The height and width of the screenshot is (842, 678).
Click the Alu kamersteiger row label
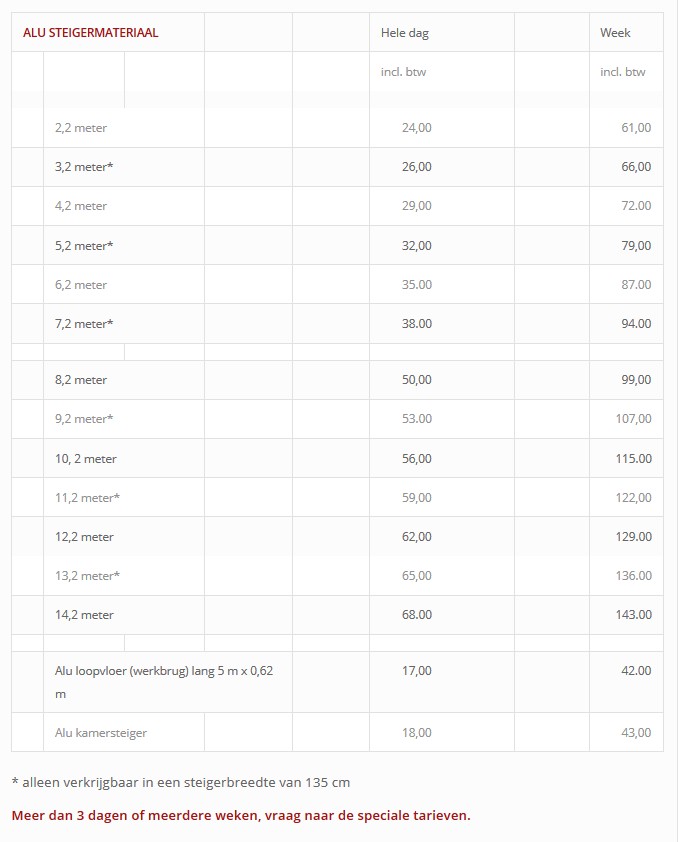[100, 733]
